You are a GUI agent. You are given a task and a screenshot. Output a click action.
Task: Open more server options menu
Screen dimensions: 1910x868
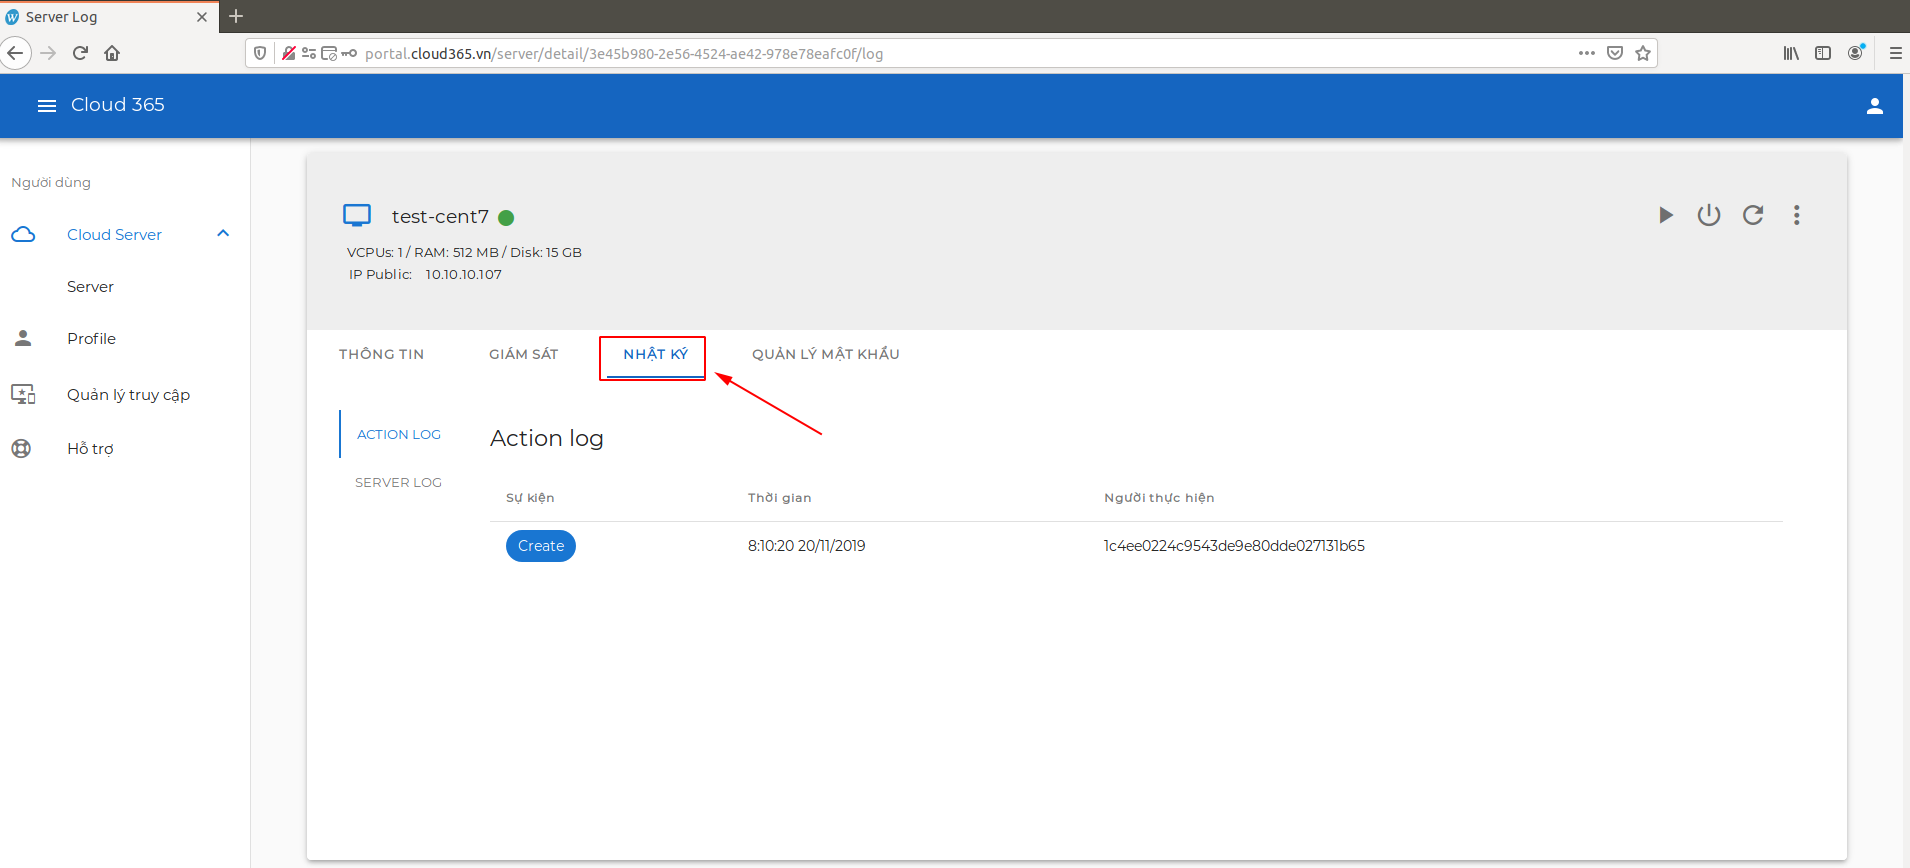tap(1797, 215)
